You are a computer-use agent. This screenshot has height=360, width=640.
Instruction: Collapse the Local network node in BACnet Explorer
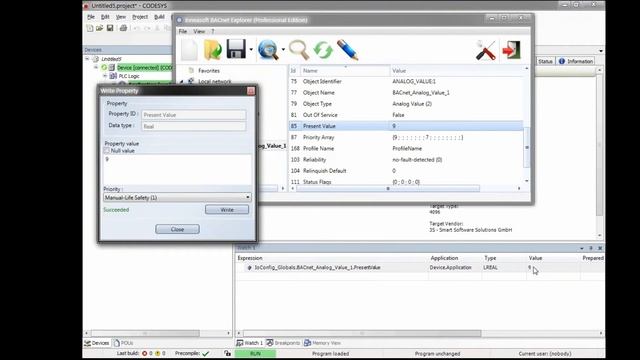(182, 82)
